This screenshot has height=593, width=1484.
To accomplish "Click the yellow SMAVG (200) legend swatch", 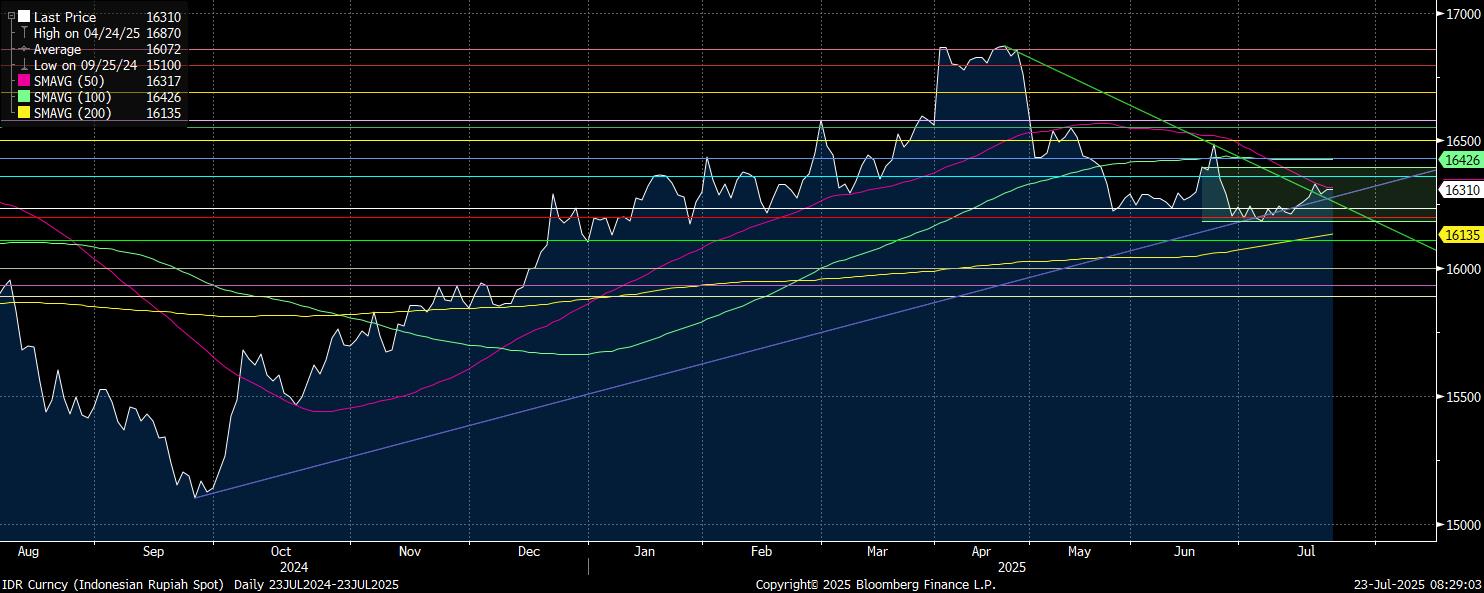I will pos(24,113).
